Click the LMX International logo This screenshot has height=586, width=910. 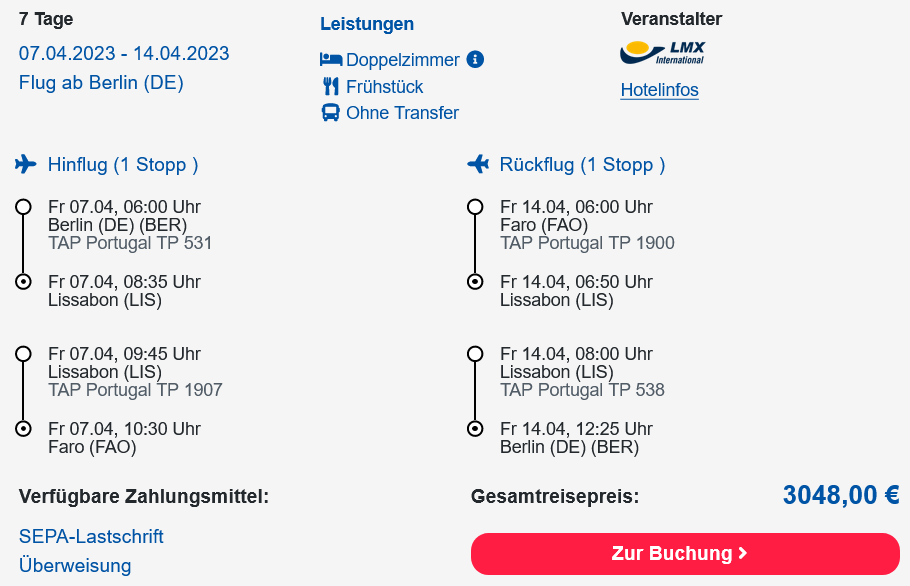(662, 52)
